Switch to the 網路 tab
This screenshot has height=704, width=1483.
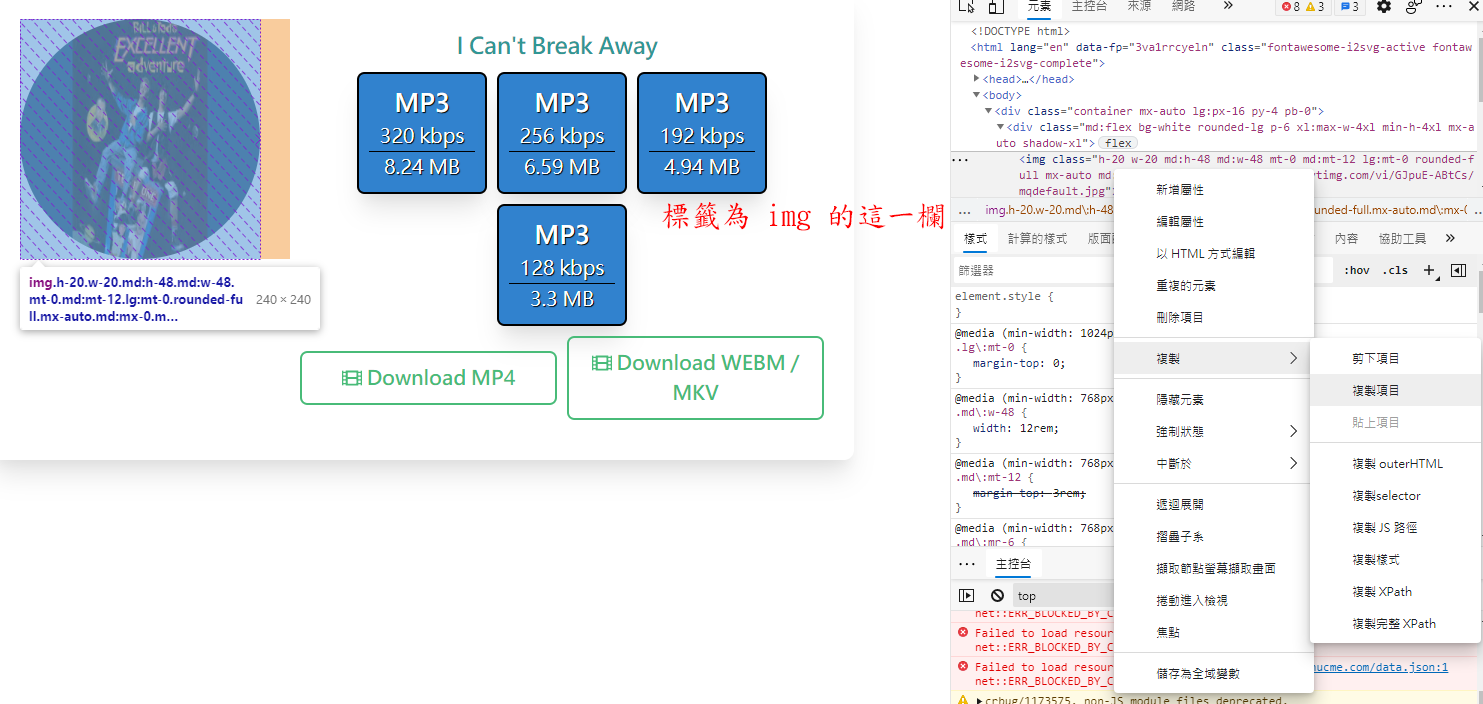tap(1183, 6)
